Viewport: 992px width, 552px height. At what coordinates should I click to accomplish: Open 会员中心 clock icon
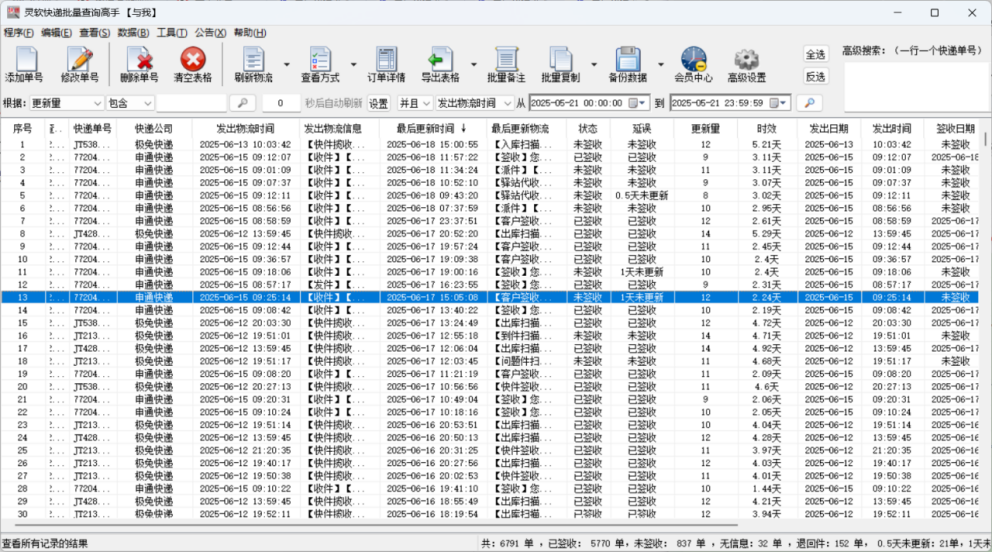click(693, 59)
